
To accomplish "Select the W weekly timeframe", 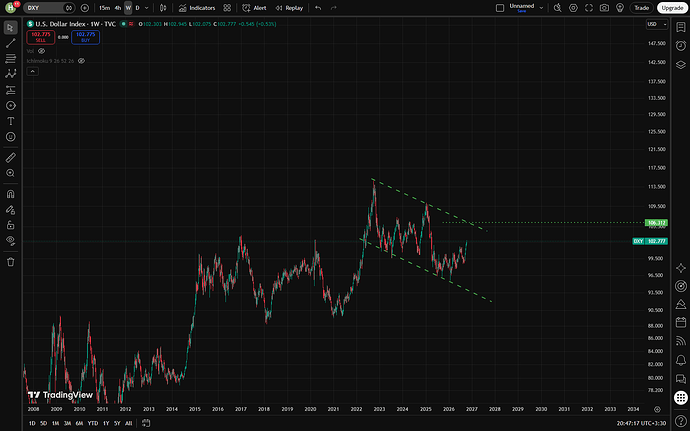I will 128,8.
